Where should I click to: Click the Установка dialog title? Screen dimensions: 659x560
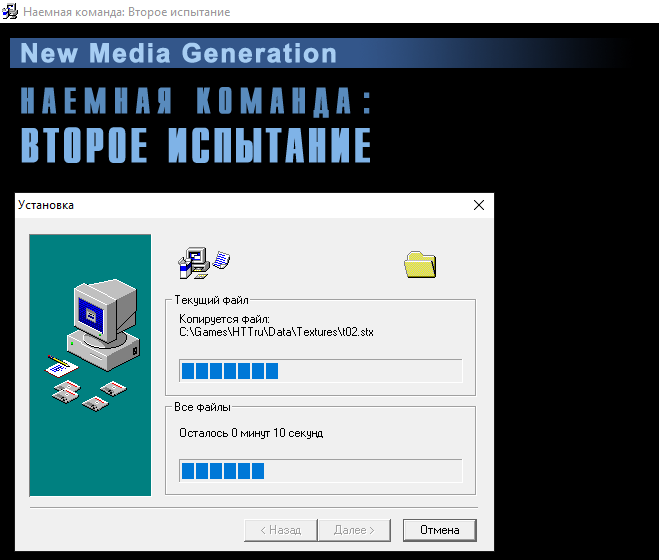[x=46, y=205]
